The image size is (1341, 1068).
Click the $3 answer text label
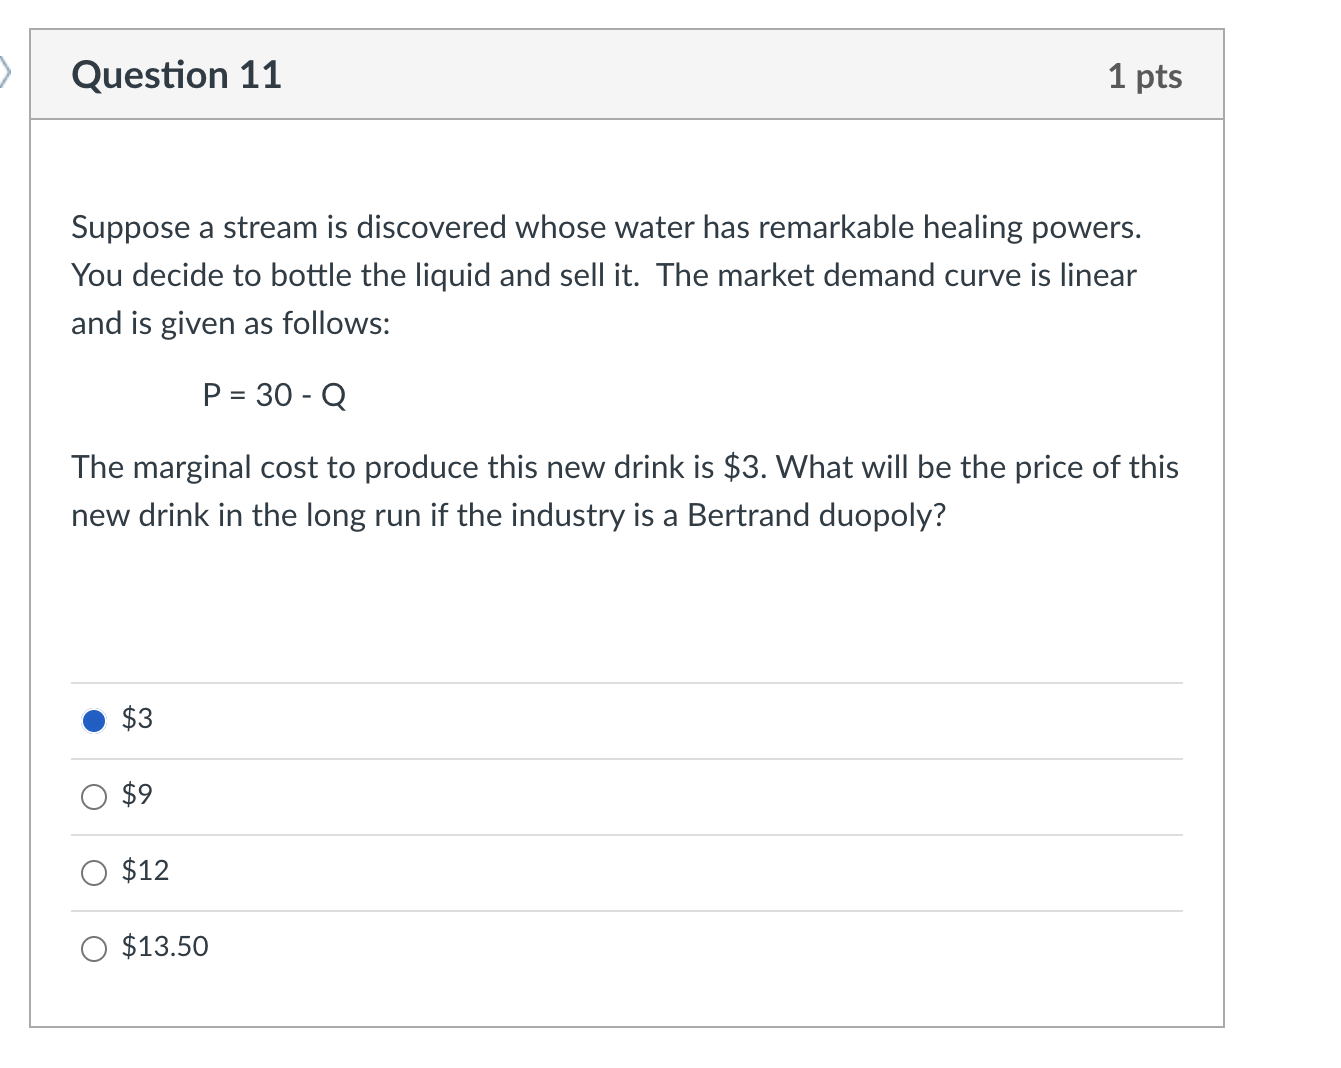click(x=137, y=719)
